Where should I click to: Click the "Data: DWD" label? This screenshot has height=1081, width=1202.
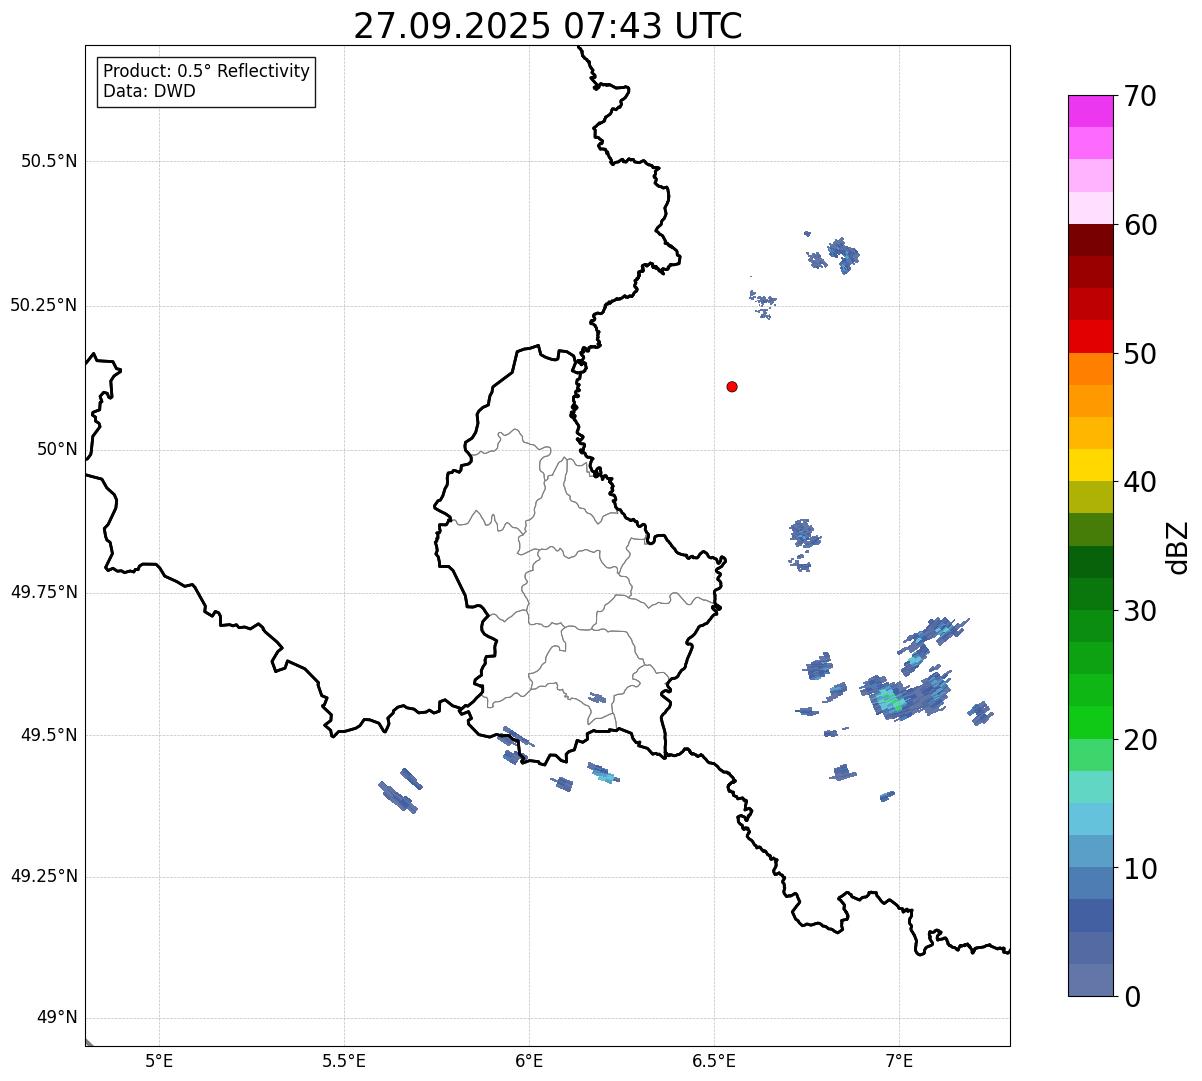149,91
